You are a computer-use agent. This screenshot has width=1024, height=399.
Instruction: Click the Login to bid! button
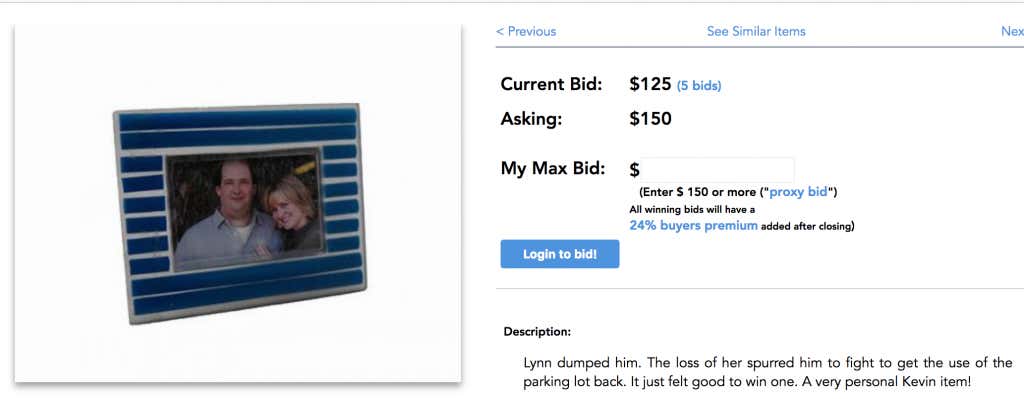560,254
